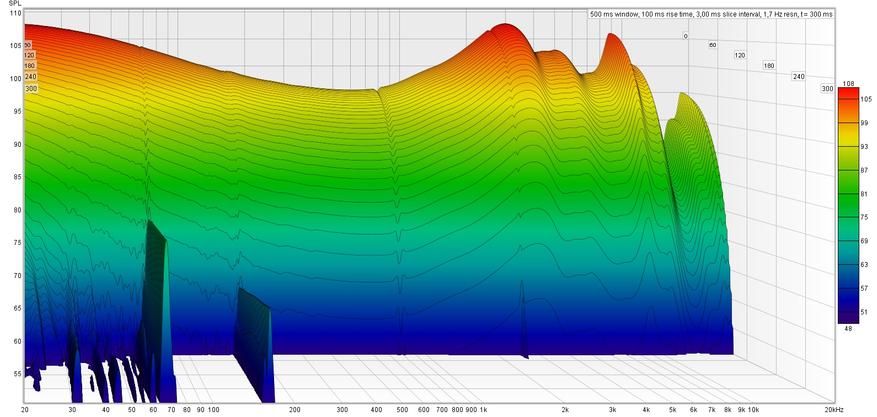
Task: Click the 3k frequency axis label
Action: pyautogui.click(x=614, y=410)
